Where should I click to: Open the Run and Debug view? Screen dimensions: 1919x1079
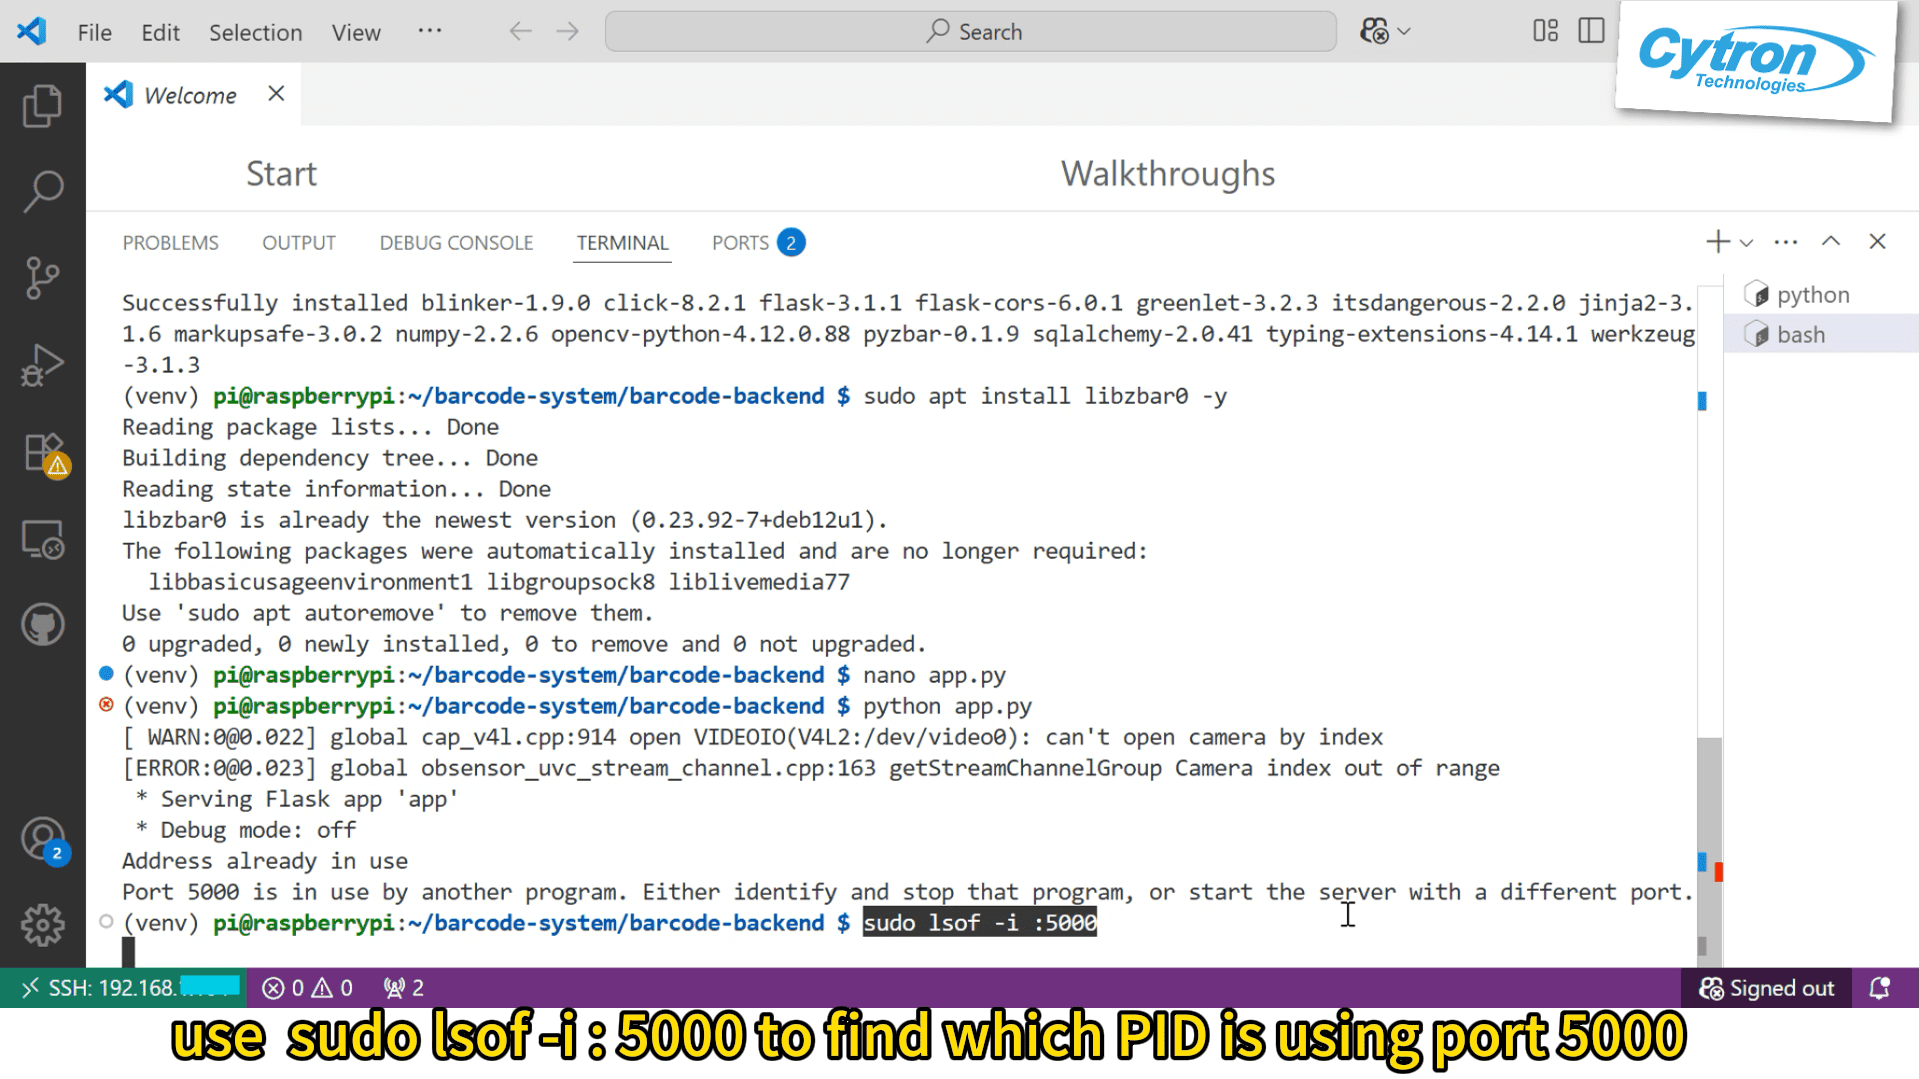[x=42, y=364]
